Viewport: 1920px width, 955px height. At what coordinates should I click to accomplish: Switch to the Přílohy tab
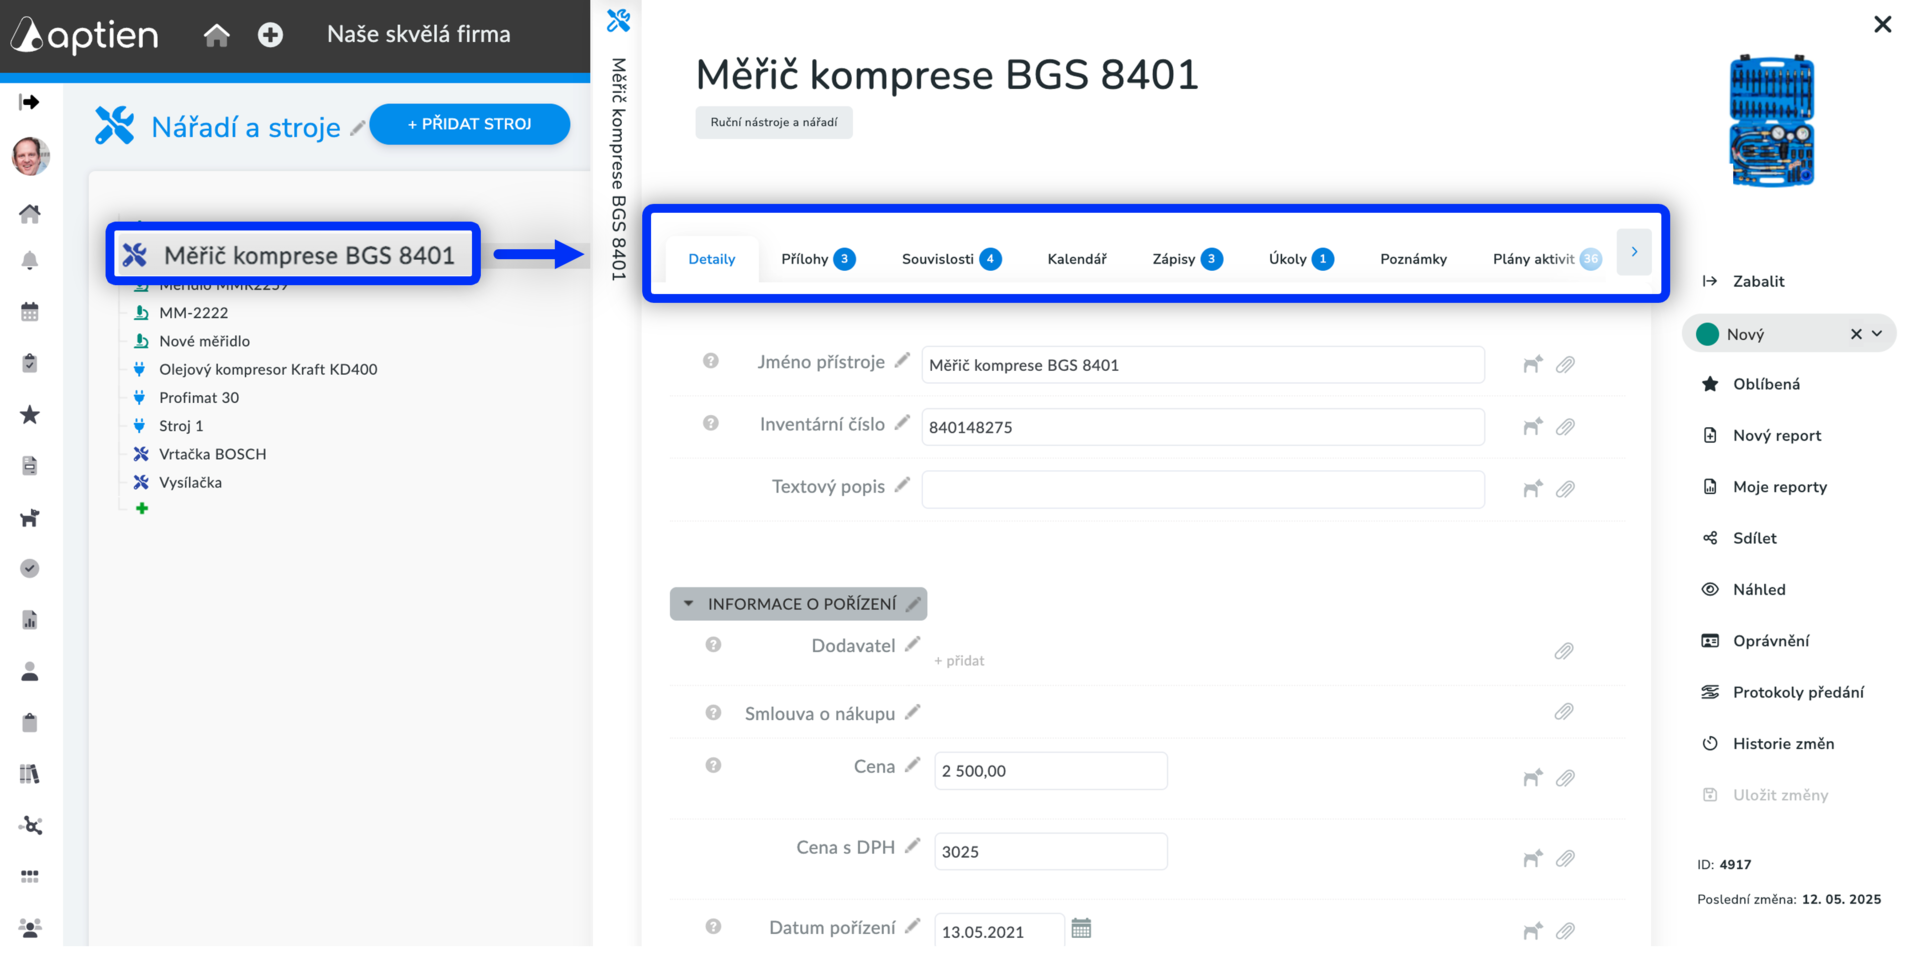pos(817,259)
